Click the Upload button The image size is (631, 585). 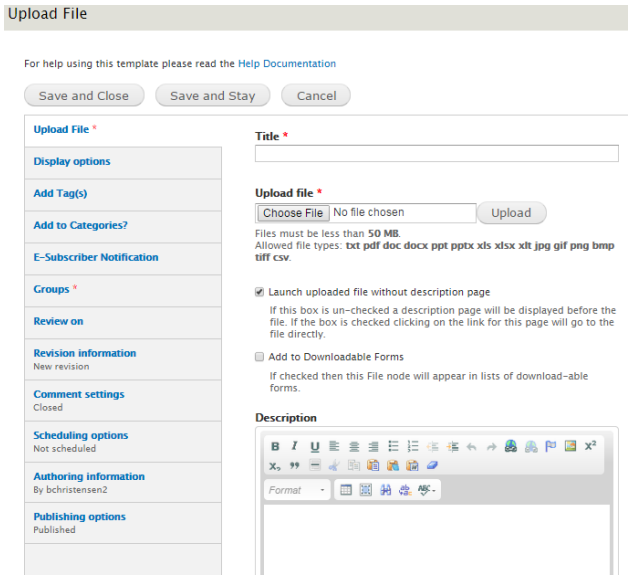point(511,213)
